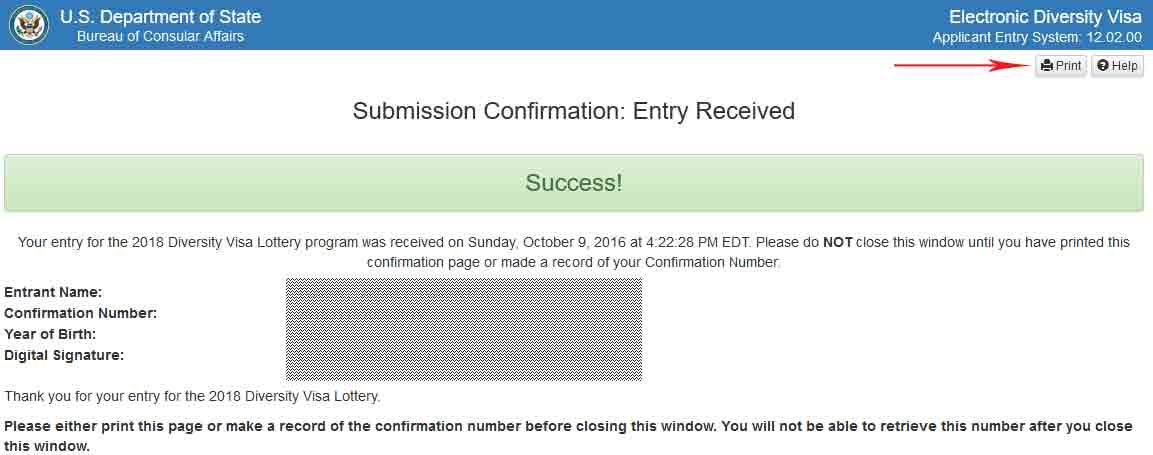Click the question mark icon beside Help
The image size is (1153, 455).
pyautogui.click(x=1102, y=66)
